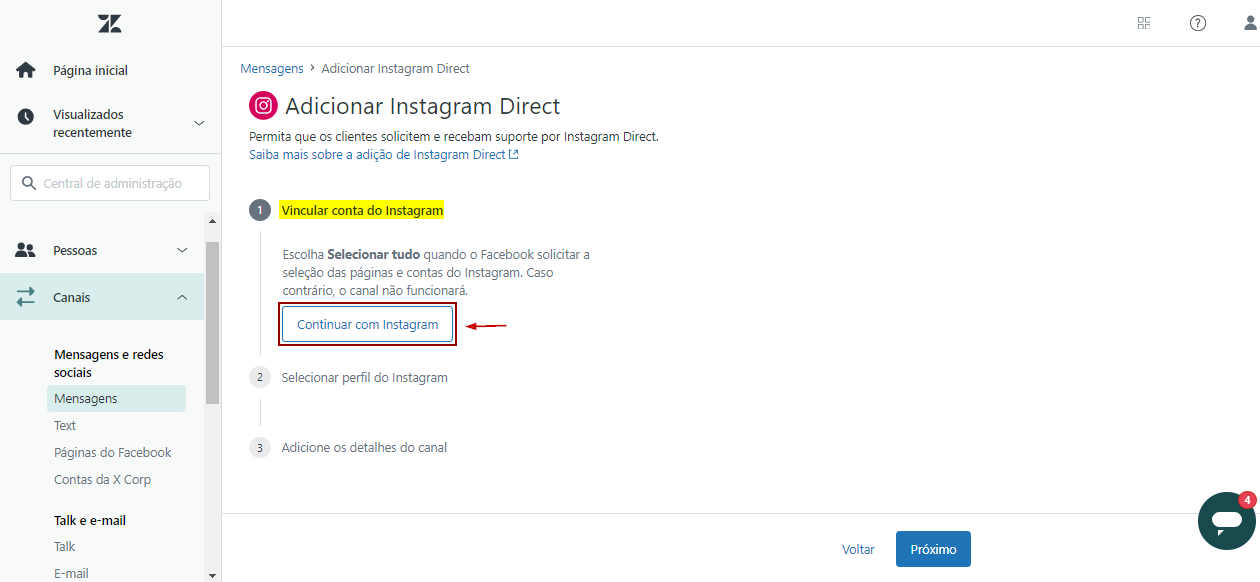Open Saiba mais sobre Instagram Direct link
The width and height of the screenshot is (1260, 582).
383,155
